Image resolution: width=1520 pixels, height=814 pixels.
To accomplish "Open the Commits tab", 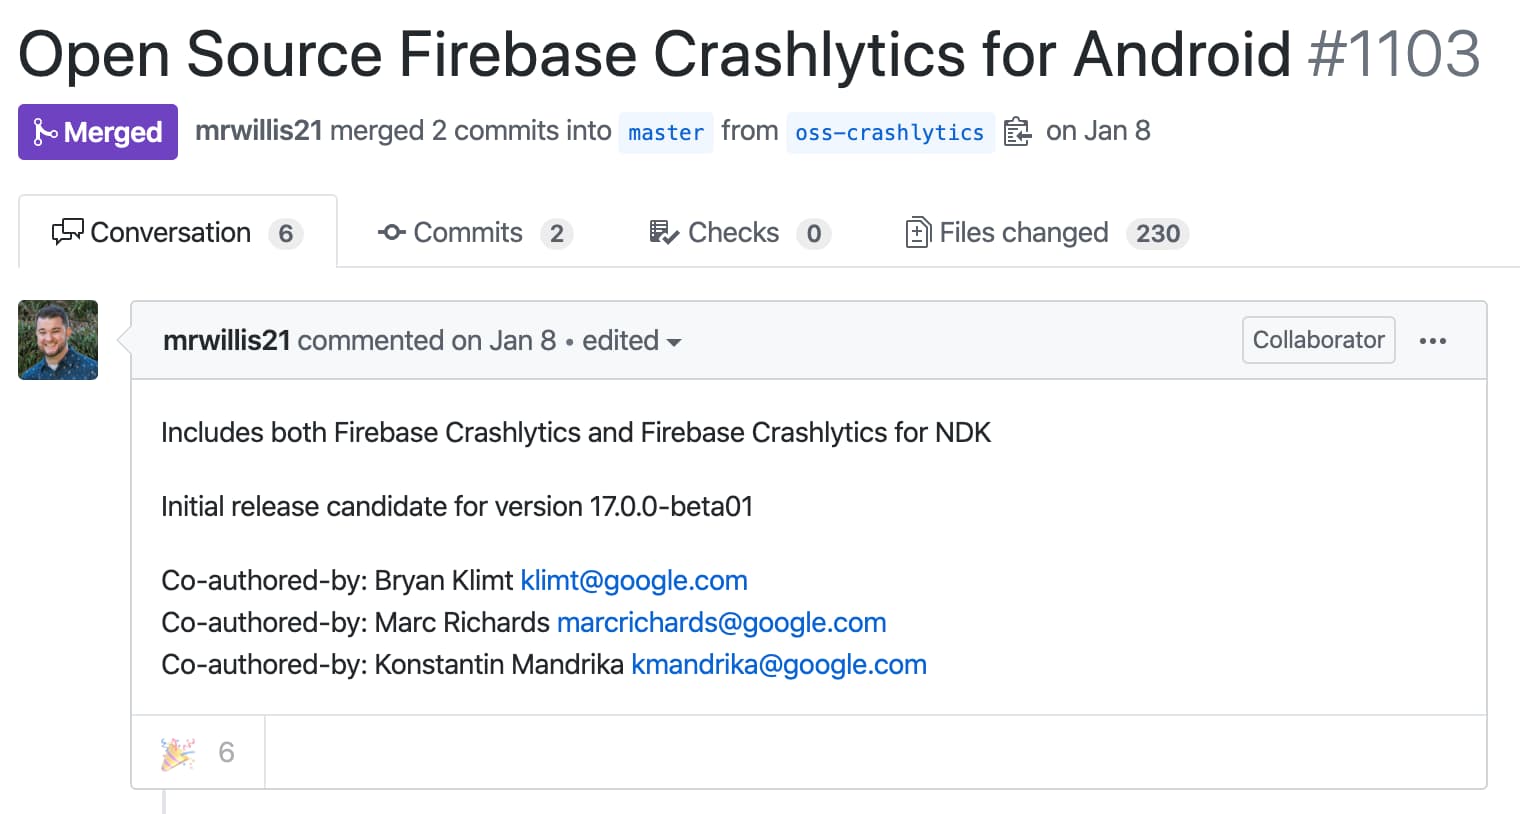I will point(475,233).
